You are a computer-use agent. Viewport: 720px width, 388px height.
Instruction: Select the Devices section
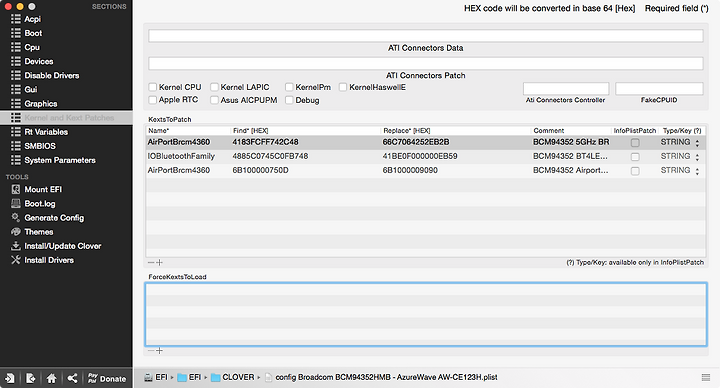pyautogui.click(x=39, y=61)
